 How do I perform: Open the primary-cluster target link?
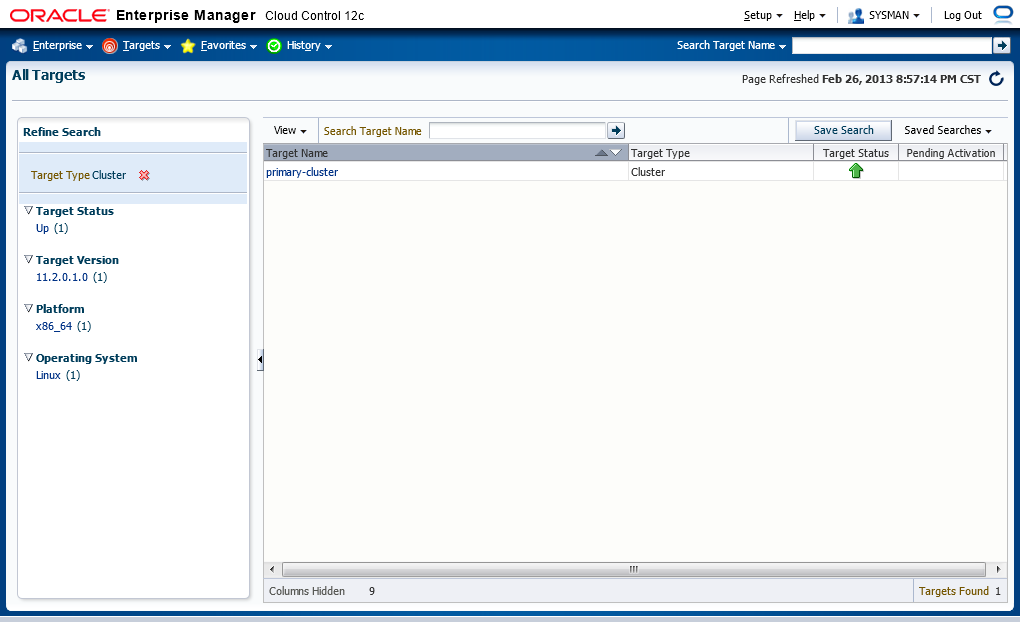302,172
